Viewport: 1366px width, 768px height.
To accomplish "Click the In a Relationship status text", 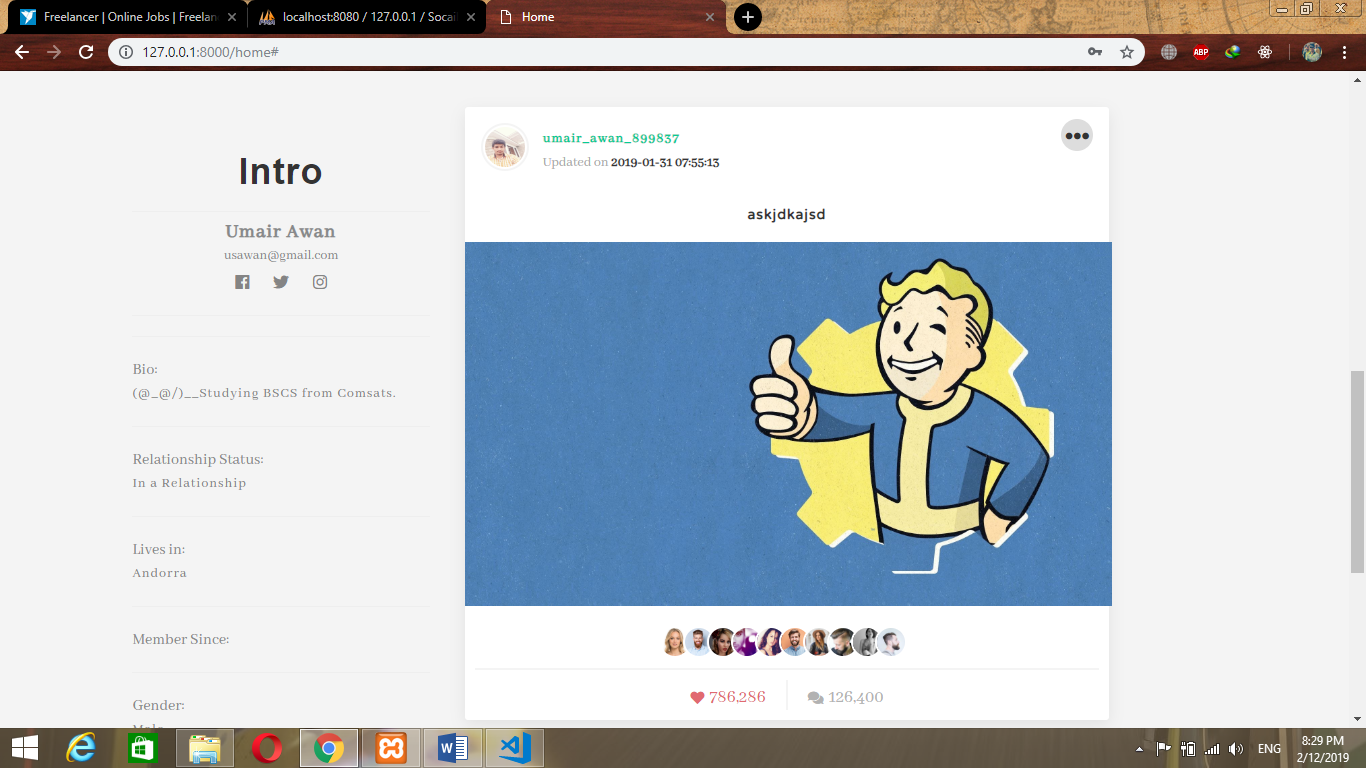I will point(189,483).
